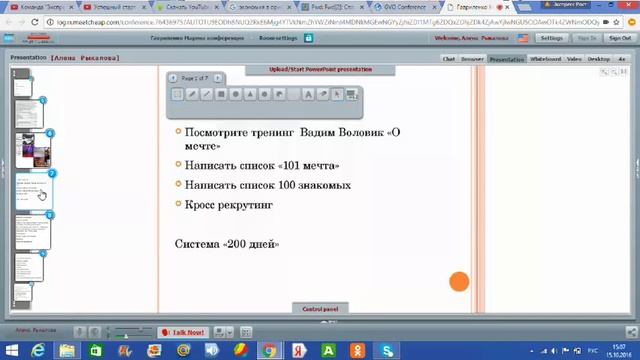The image size is (640, 360).
Task: Select slide thumbnail numbered 8
Action: click(x=33, y=232)
